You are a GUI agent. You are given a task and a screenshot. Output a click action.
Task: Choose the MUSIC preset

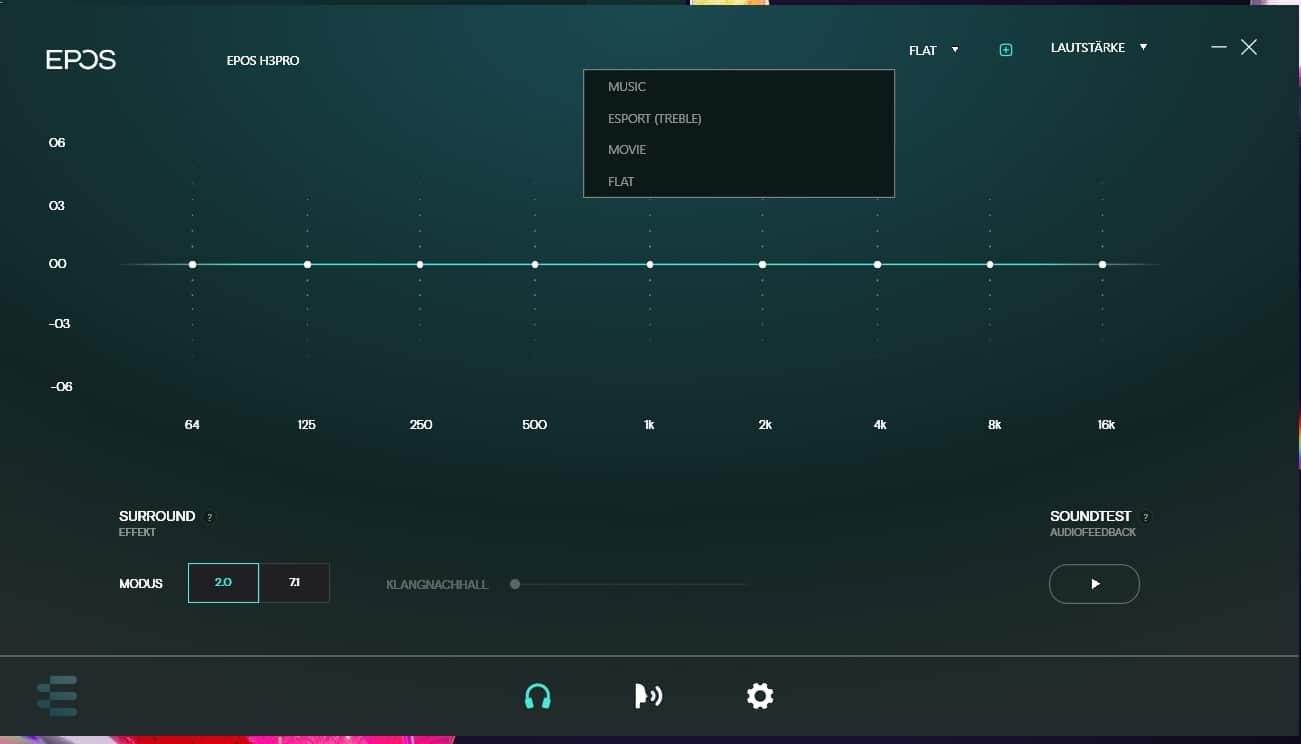click(627, 87)
